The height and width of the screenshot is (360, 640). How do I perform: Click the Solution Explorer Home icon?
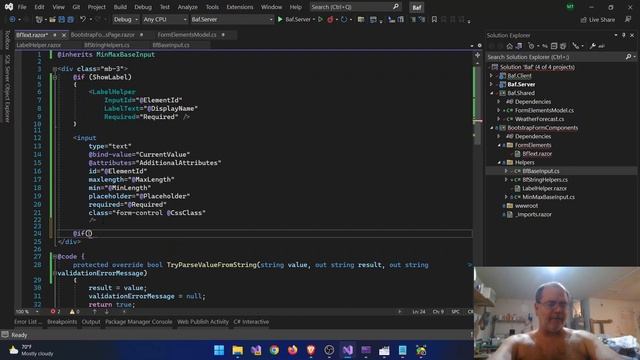point(509,46)
